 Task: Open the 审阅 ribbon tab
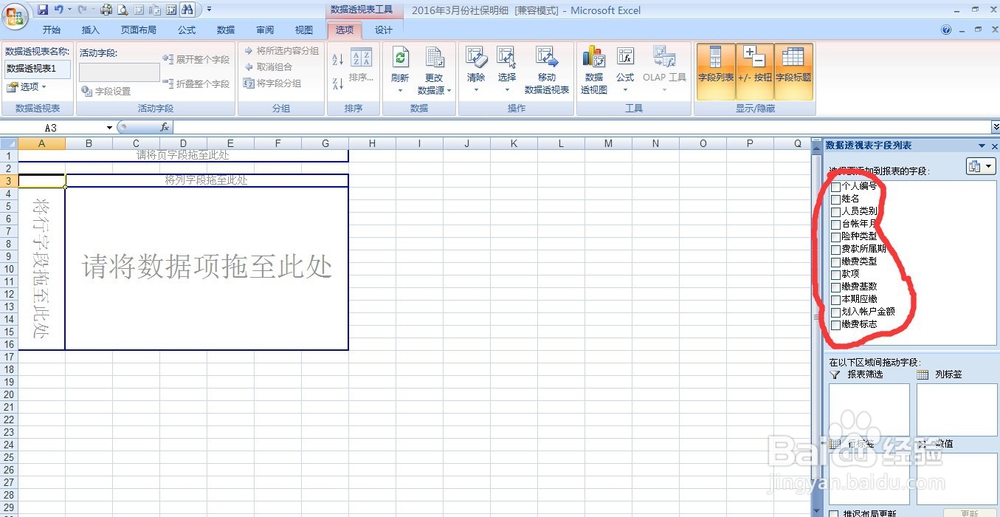point(265,30)
